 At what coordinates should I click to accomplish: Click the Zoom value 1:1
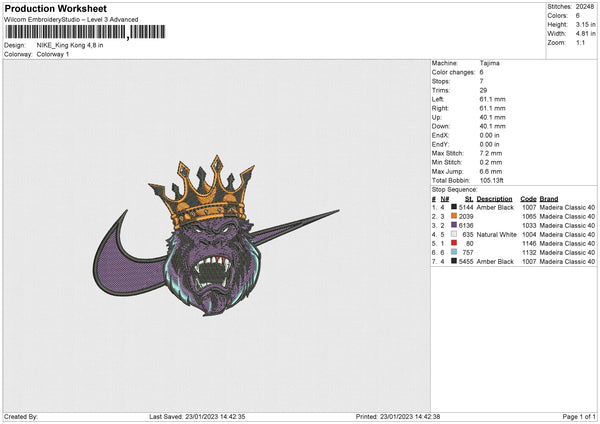(580, 42)
